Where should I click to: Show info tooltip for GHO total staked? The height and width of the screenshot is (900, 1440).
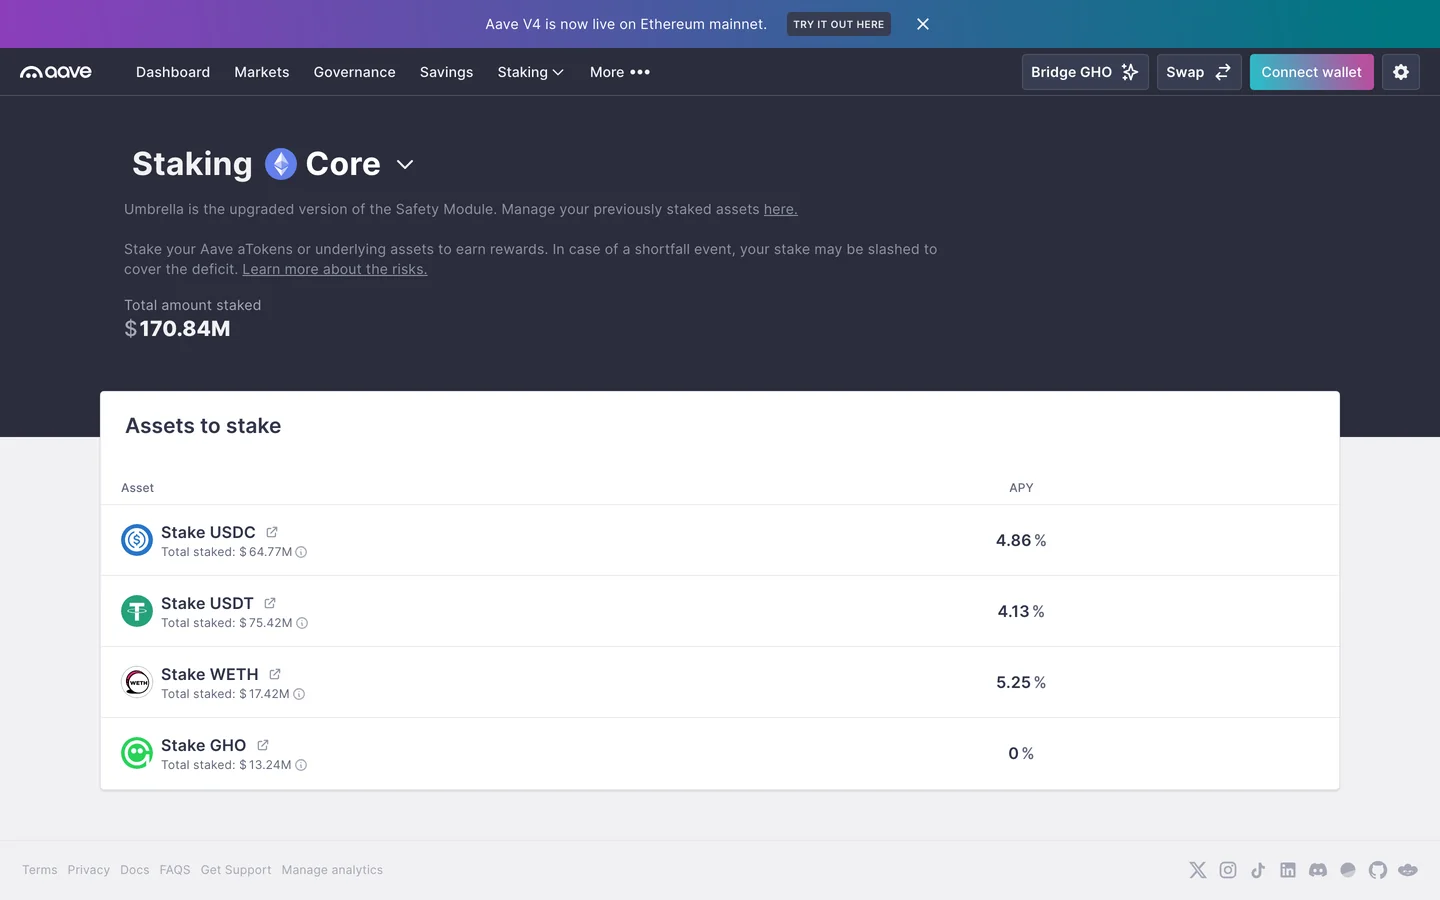coord(301,765)
